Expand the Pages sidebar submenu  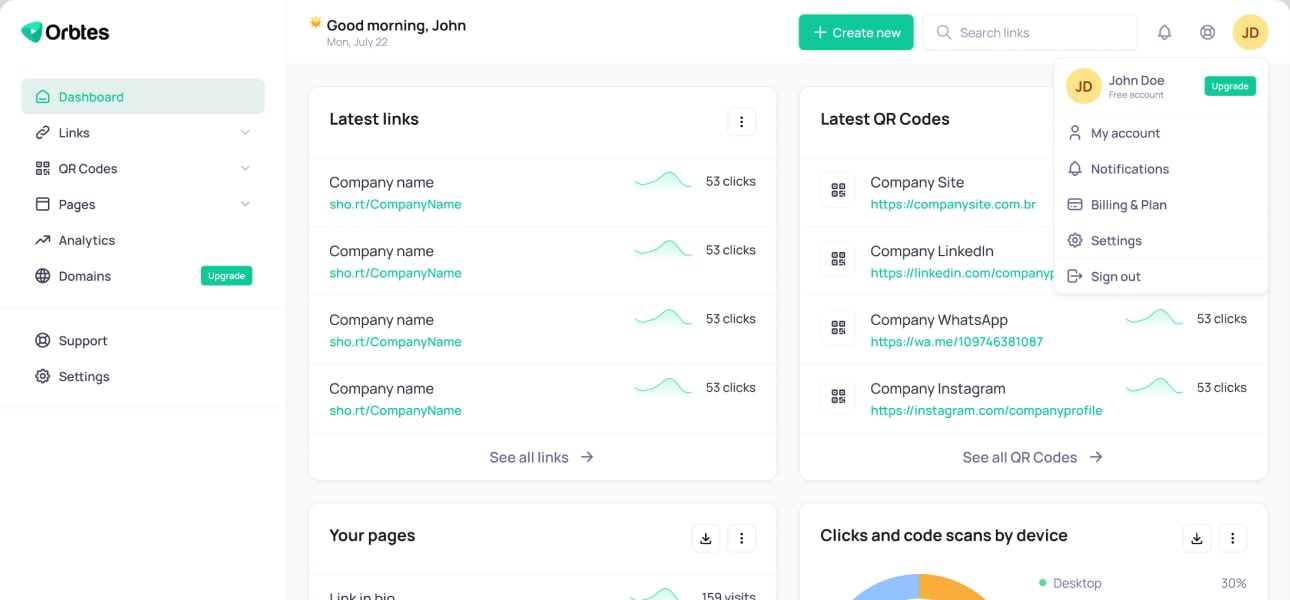[x=245, y=205]
